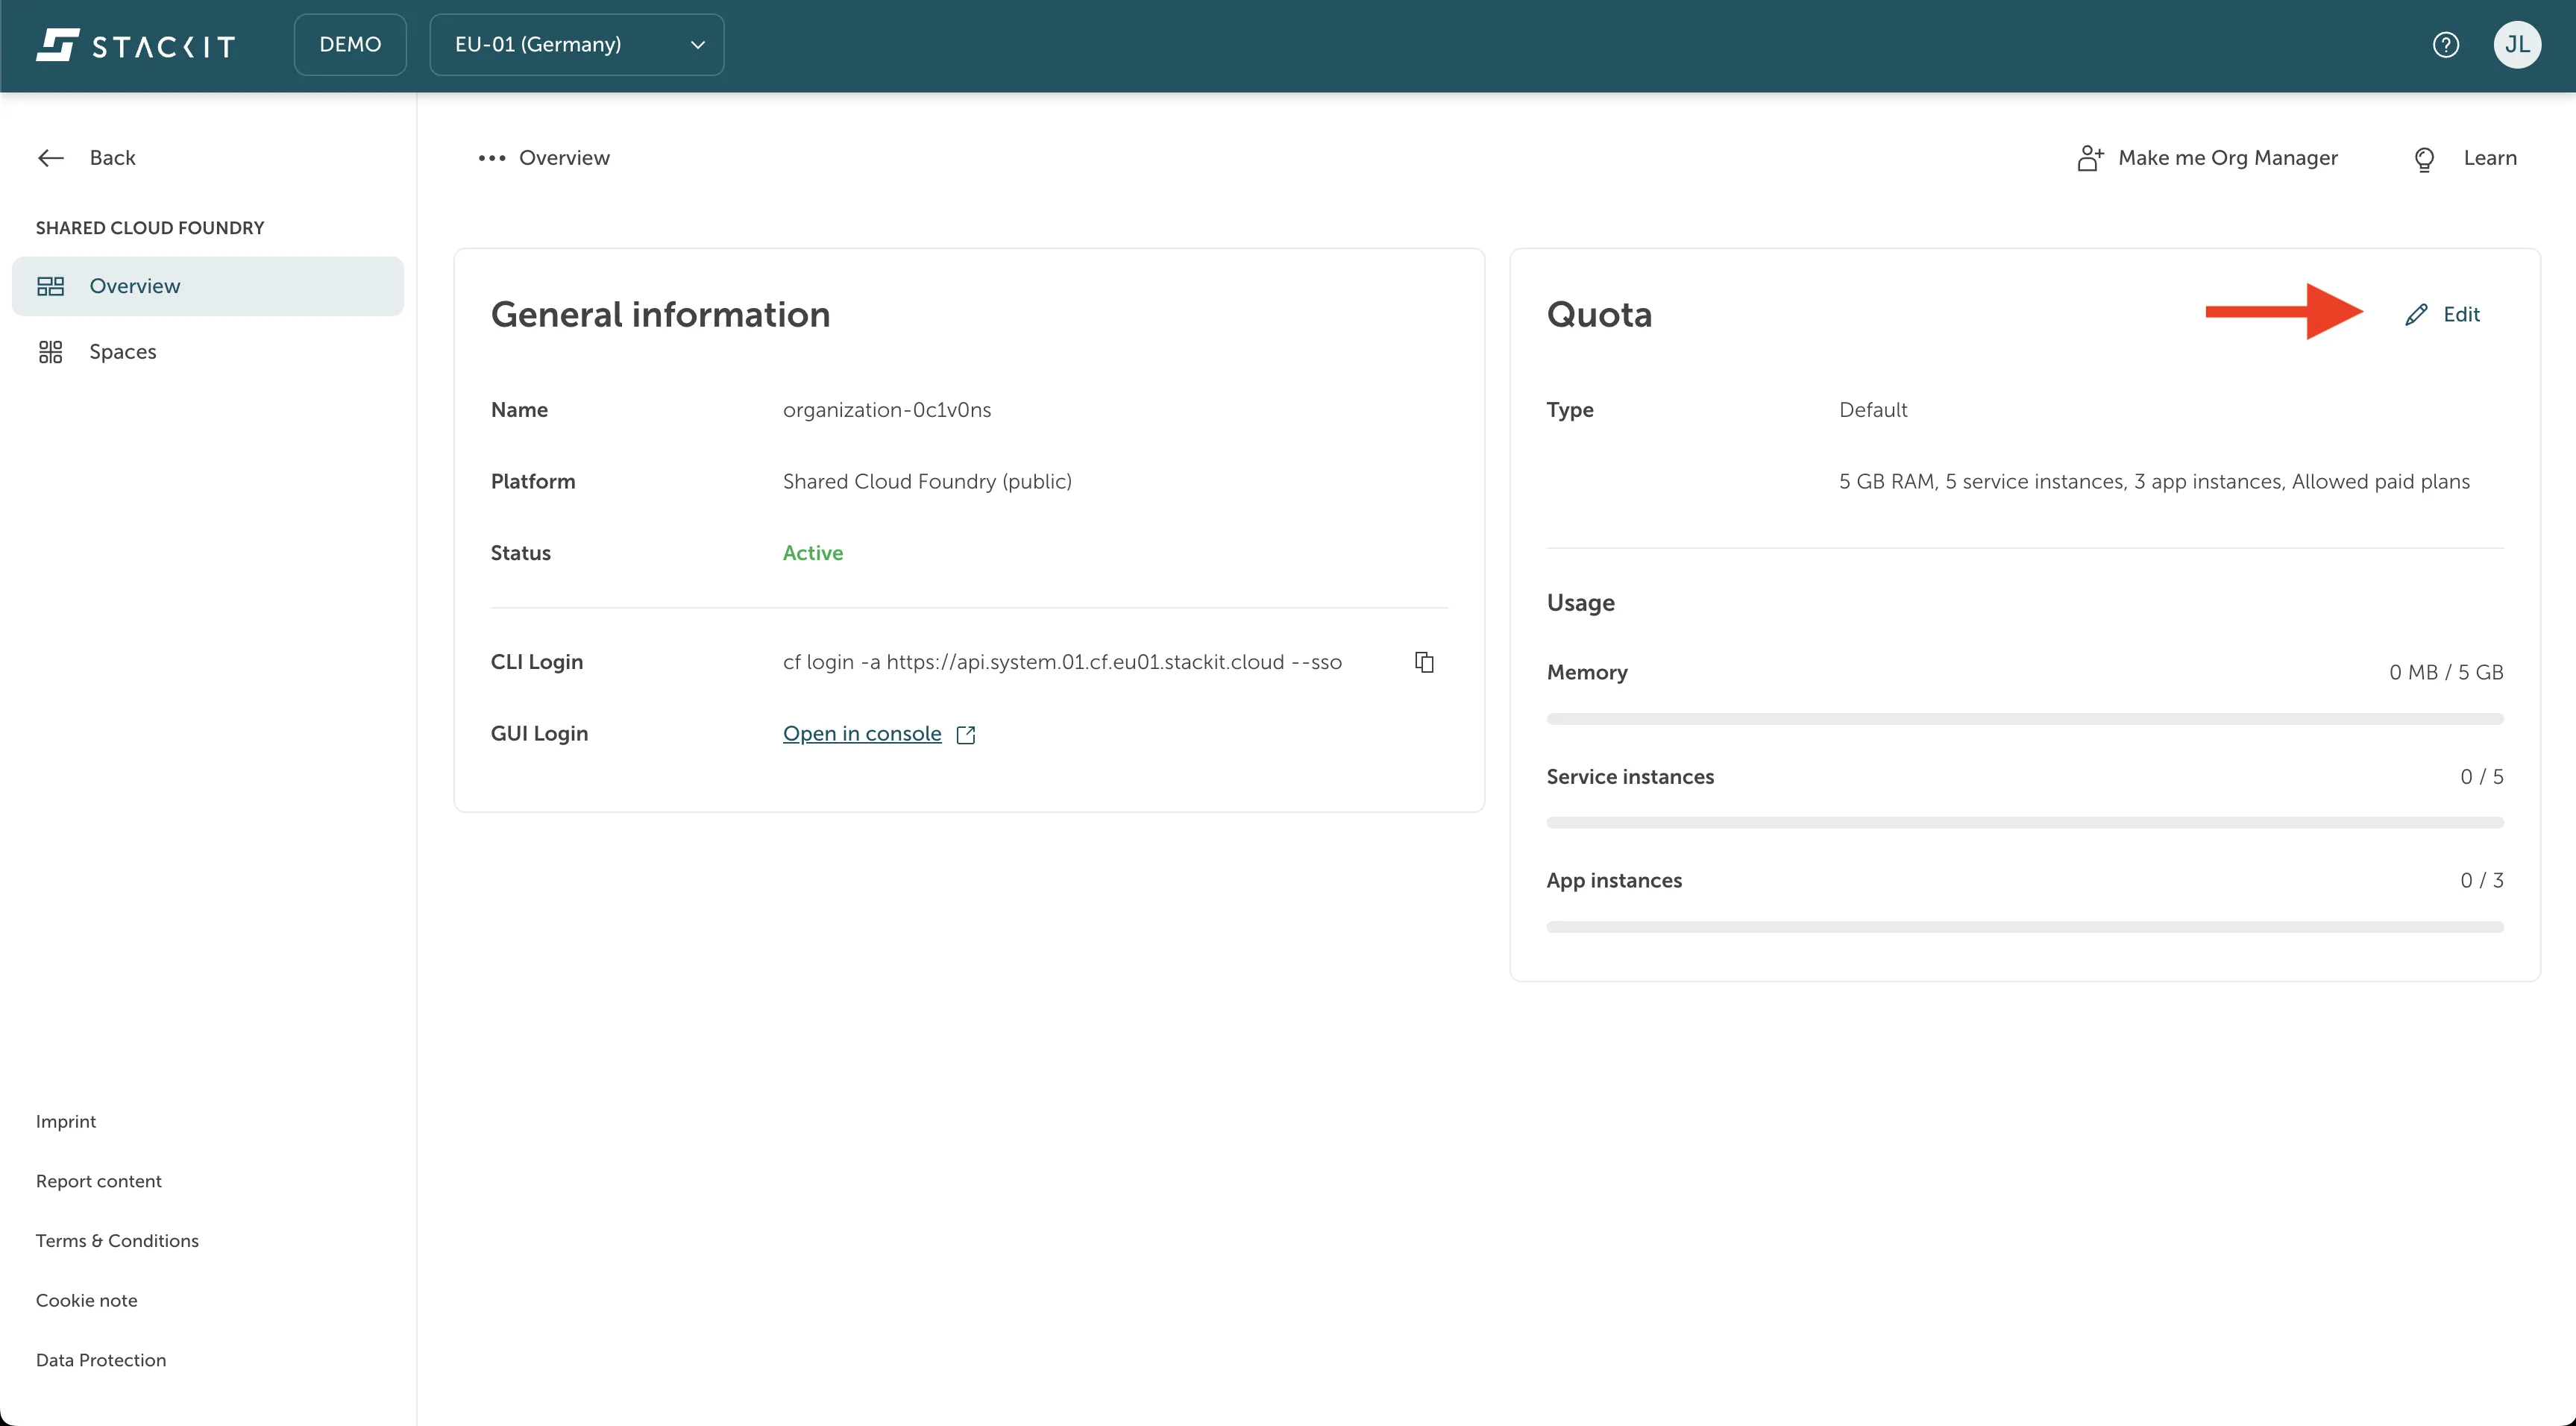
Task: Click the copy CLI login command icon
Action: click(1424, 662)
